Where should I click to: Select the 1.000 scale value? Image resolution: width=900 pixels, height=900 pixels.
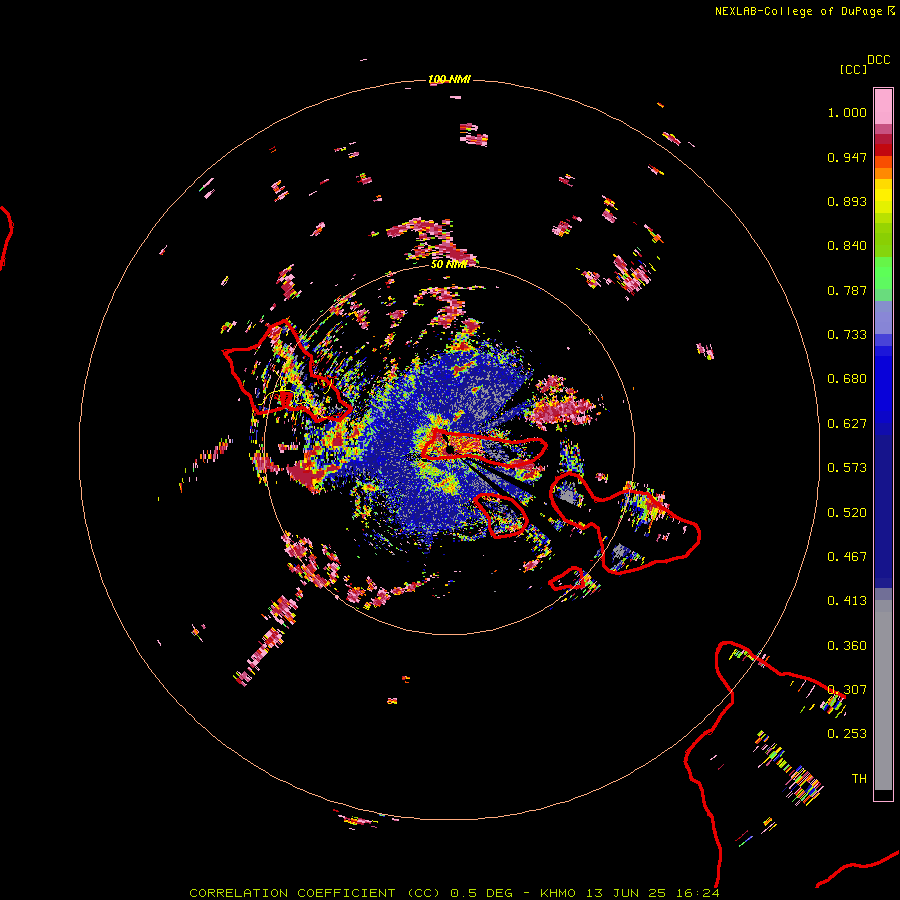click(847, 112)
